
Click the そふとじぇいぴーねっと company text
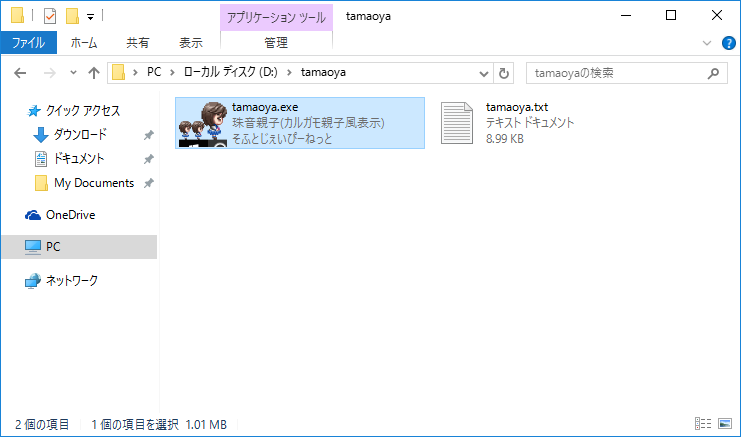tap(282, 139)
